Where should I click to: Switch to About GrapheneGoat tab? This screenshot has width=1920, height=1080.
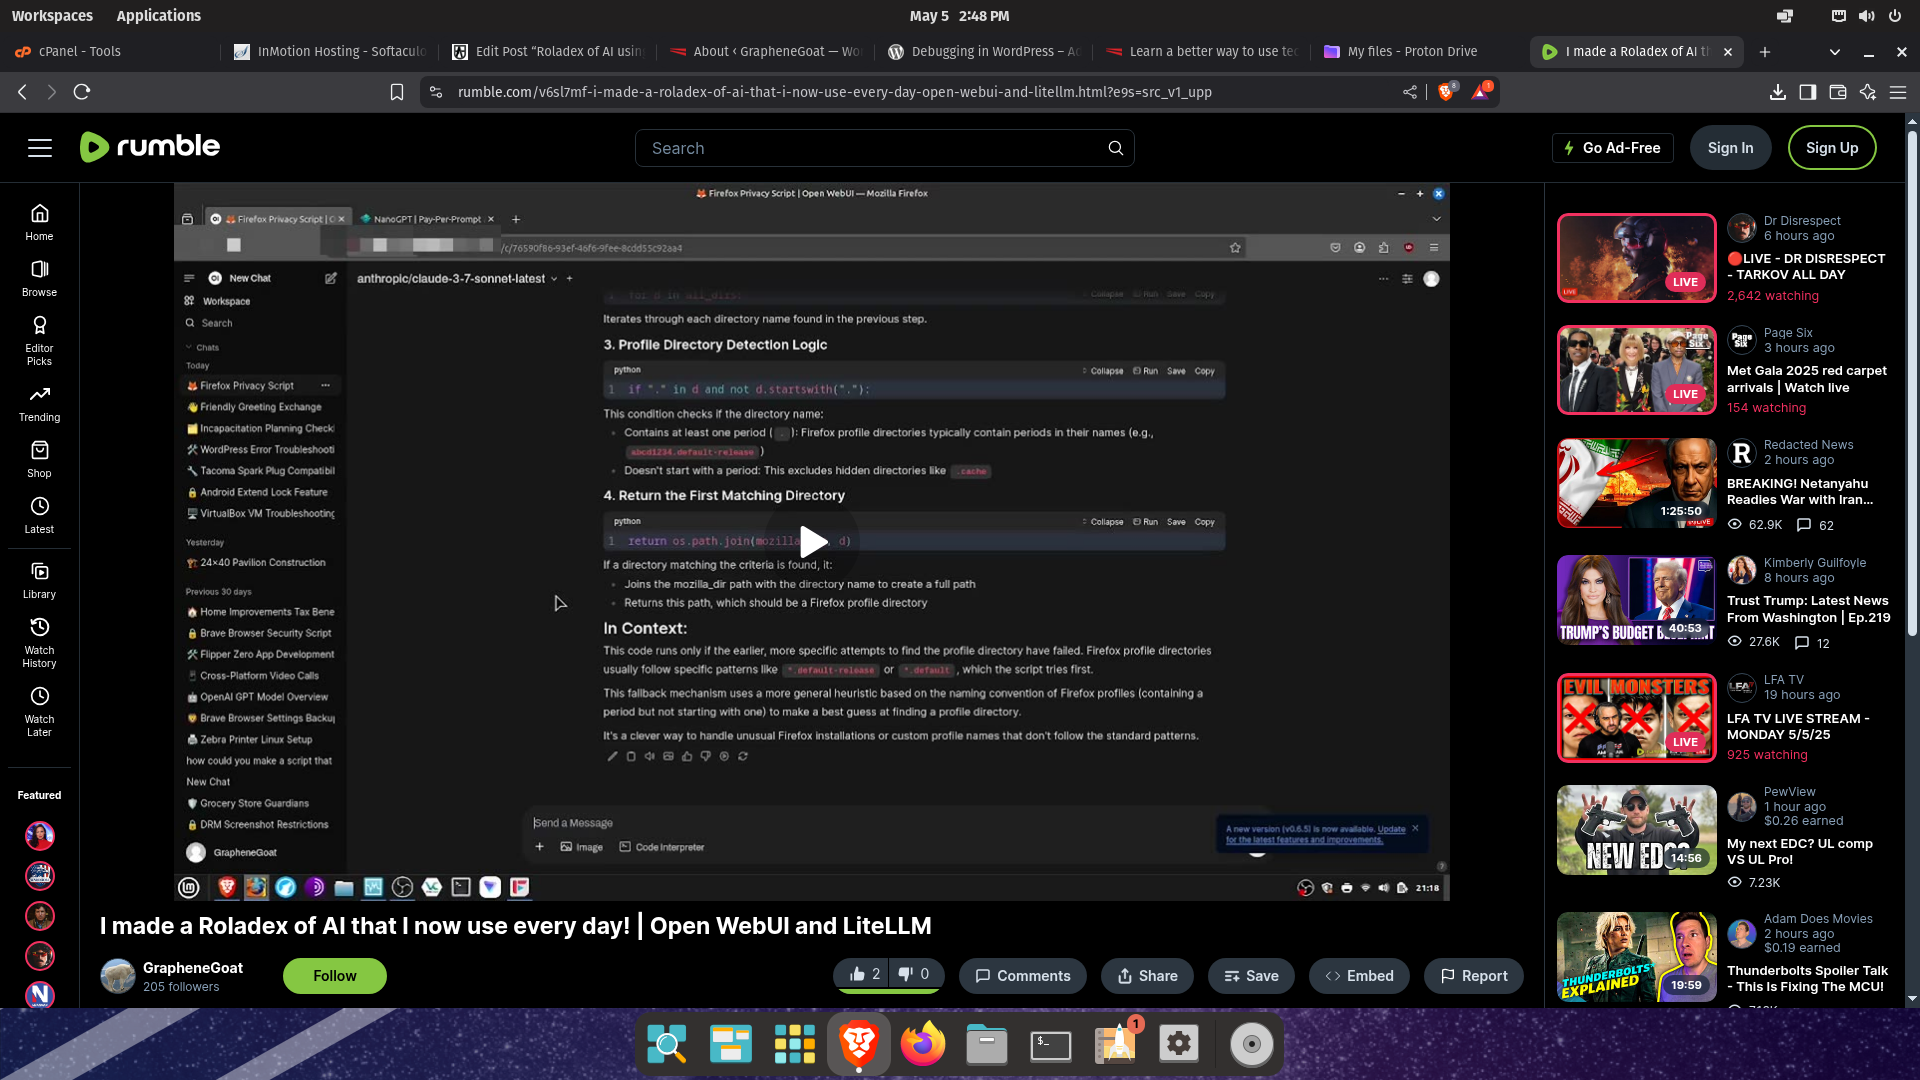[766, 52]
